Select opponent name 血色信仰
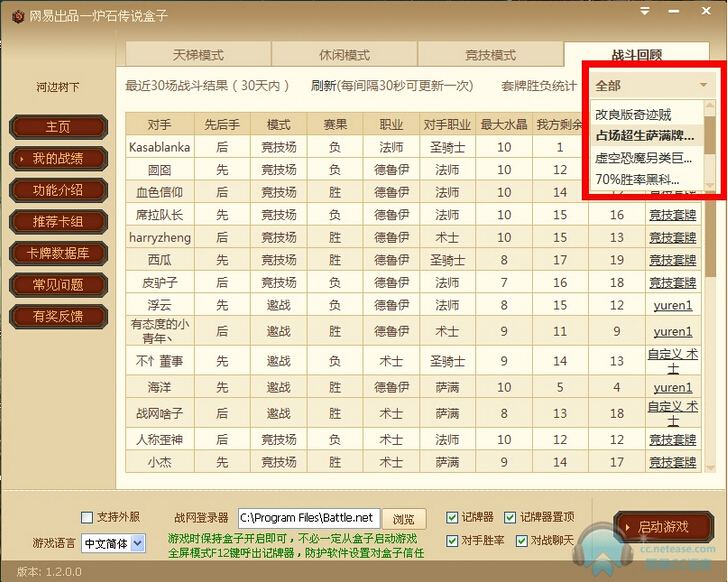The height and width of the screenshot is (582, 728). (x=160, y=192)
